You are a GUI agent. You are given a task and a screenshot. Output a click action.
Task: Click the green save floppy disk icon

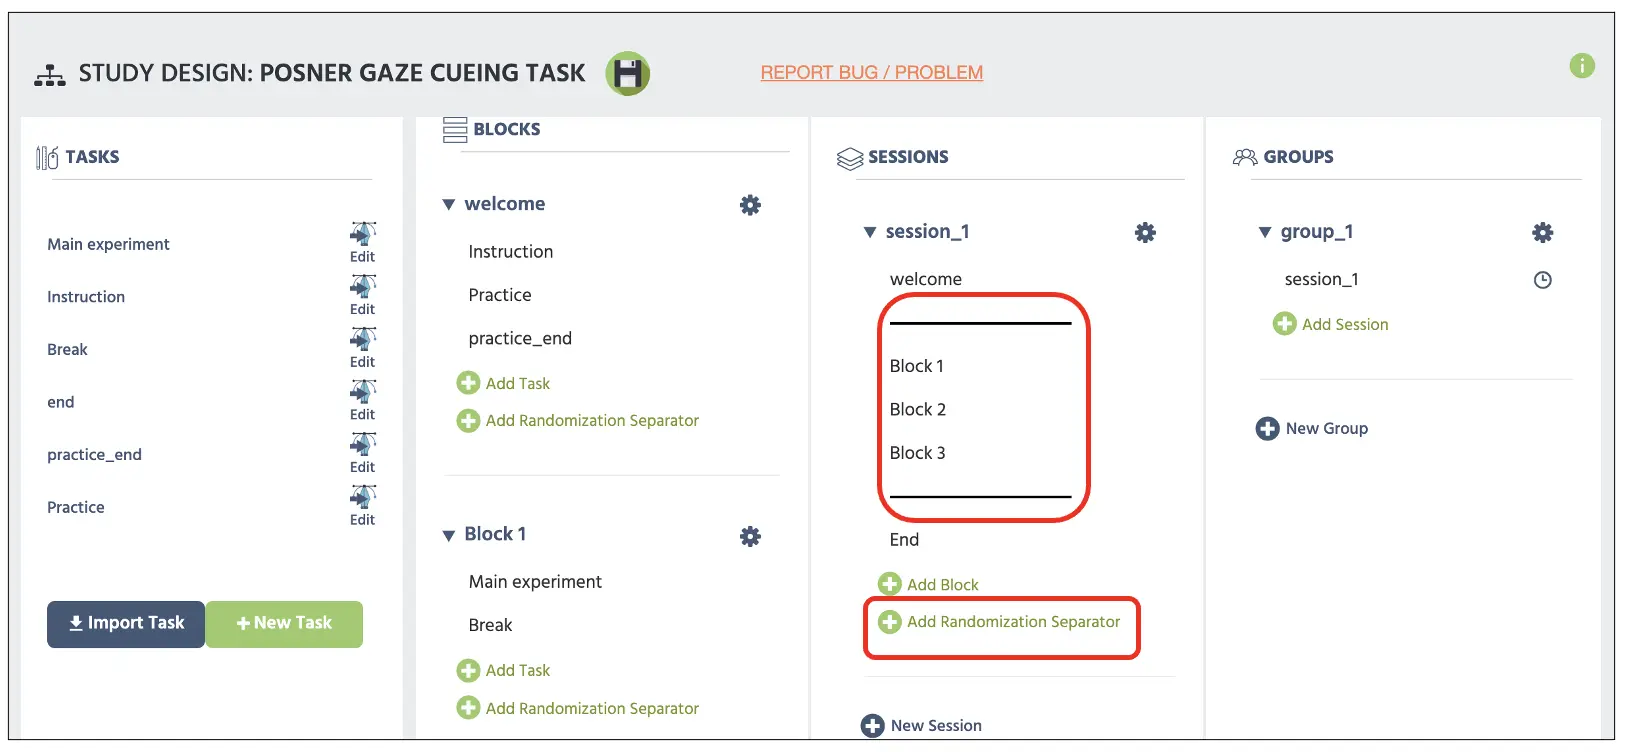coord(628,74)
